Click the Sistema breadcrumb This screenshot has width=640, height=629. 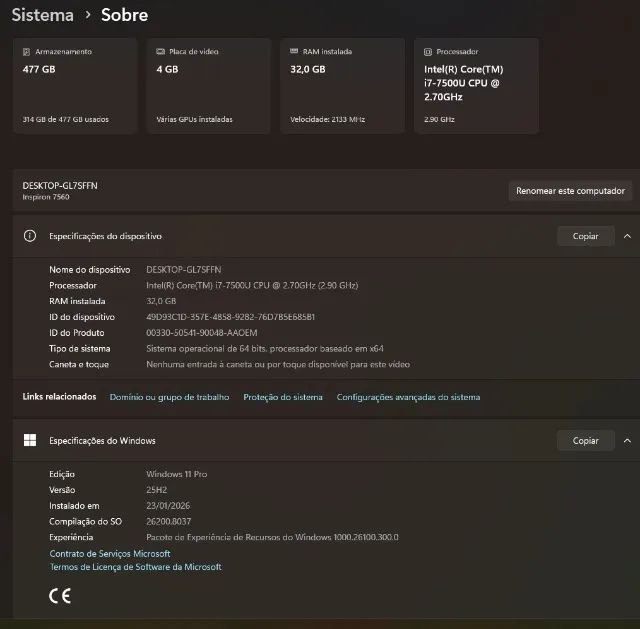pyautogui.click(x=42, y=15)
